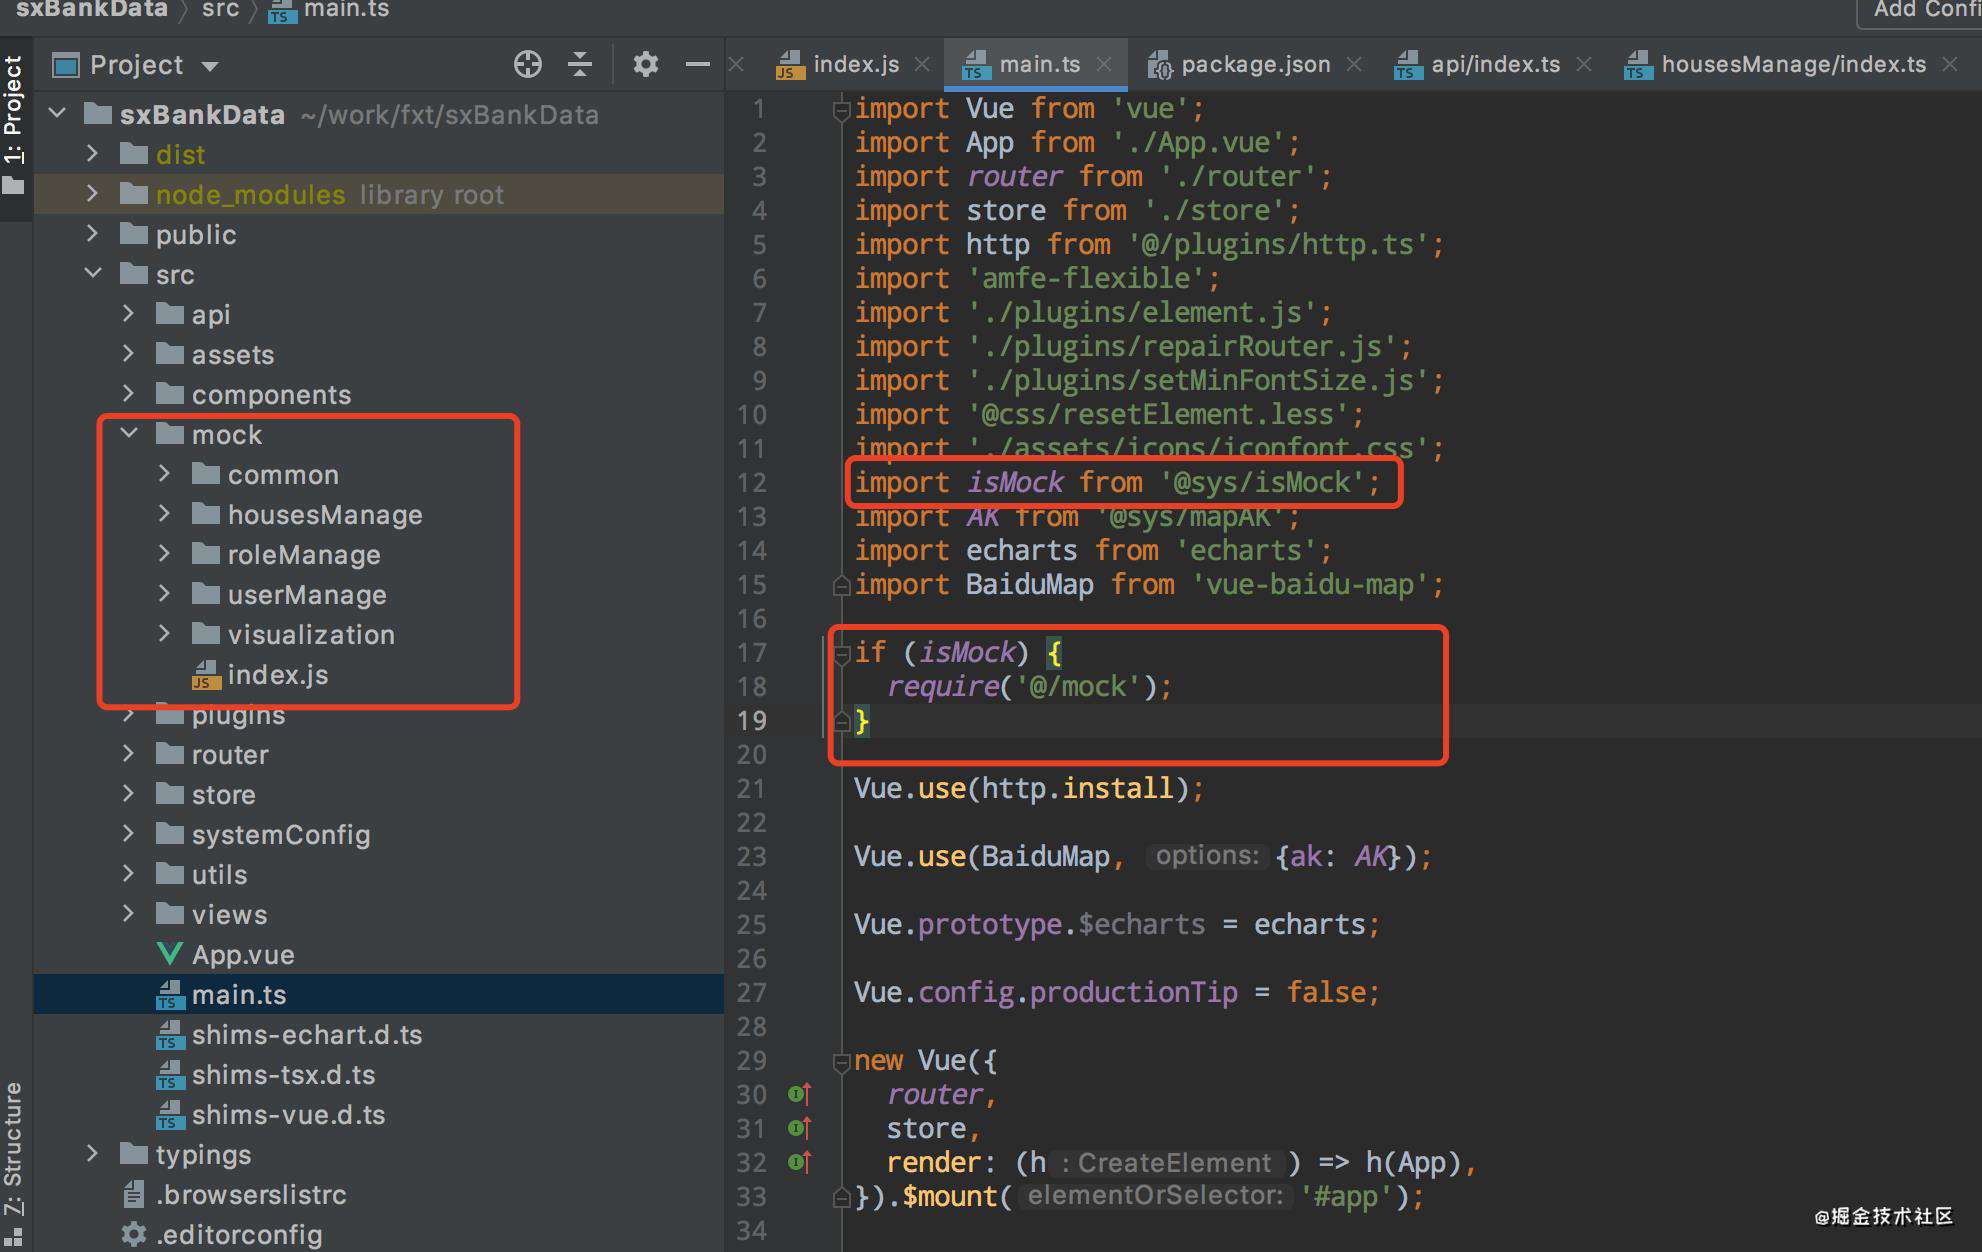Viewport: 1982px width, 1252px height.
Task: Expand the common folder
Action: 165,473
